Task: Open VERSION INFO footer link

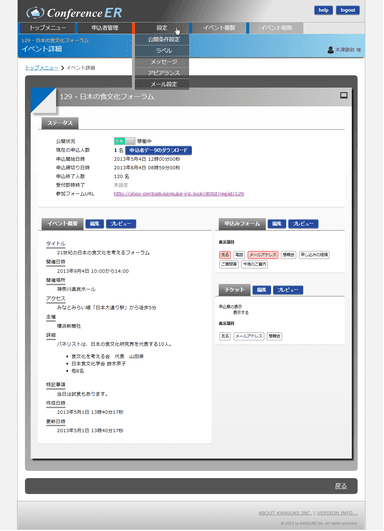Action: coord(337,513)
